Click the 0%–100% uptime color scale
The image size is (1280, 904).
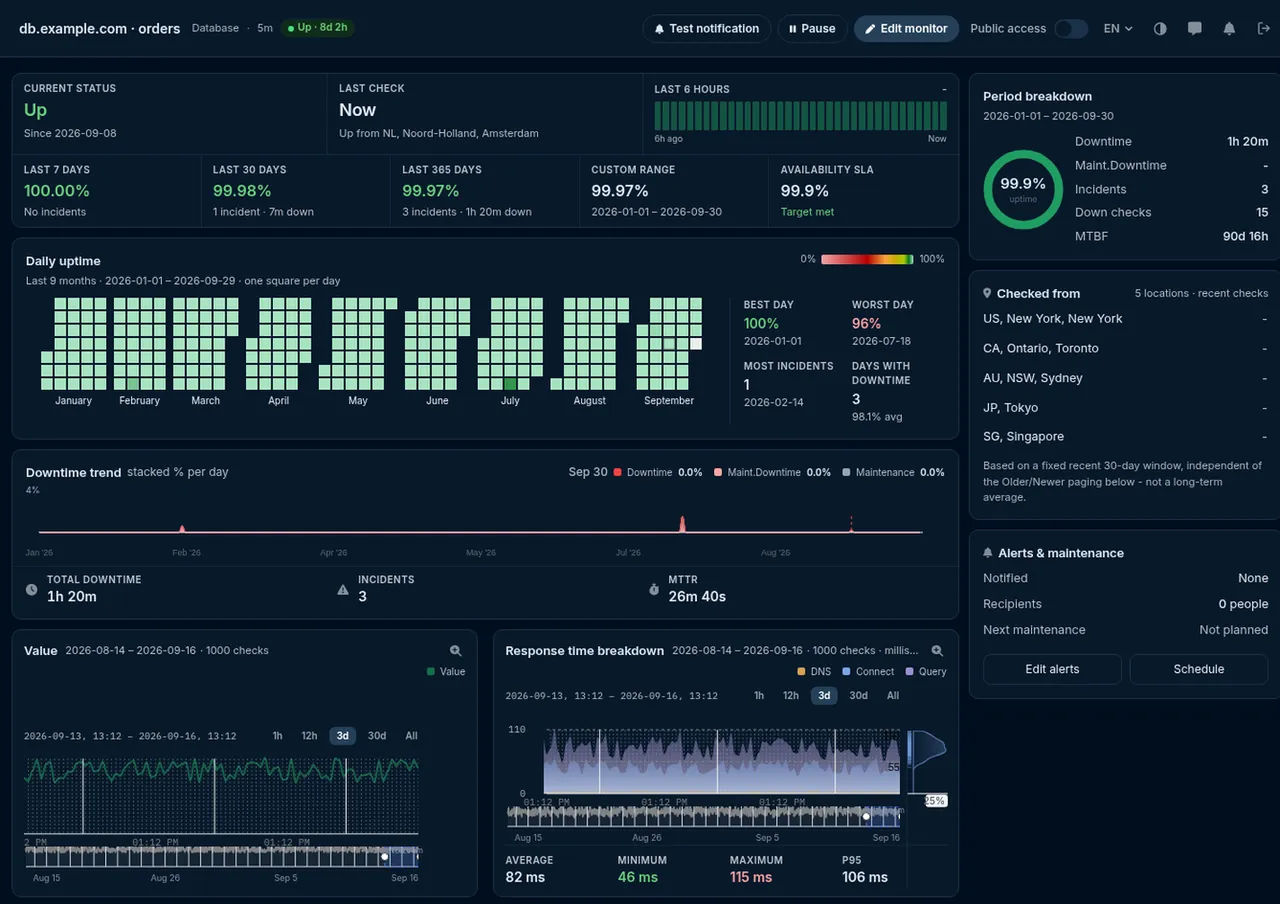[x=867, y=259]
